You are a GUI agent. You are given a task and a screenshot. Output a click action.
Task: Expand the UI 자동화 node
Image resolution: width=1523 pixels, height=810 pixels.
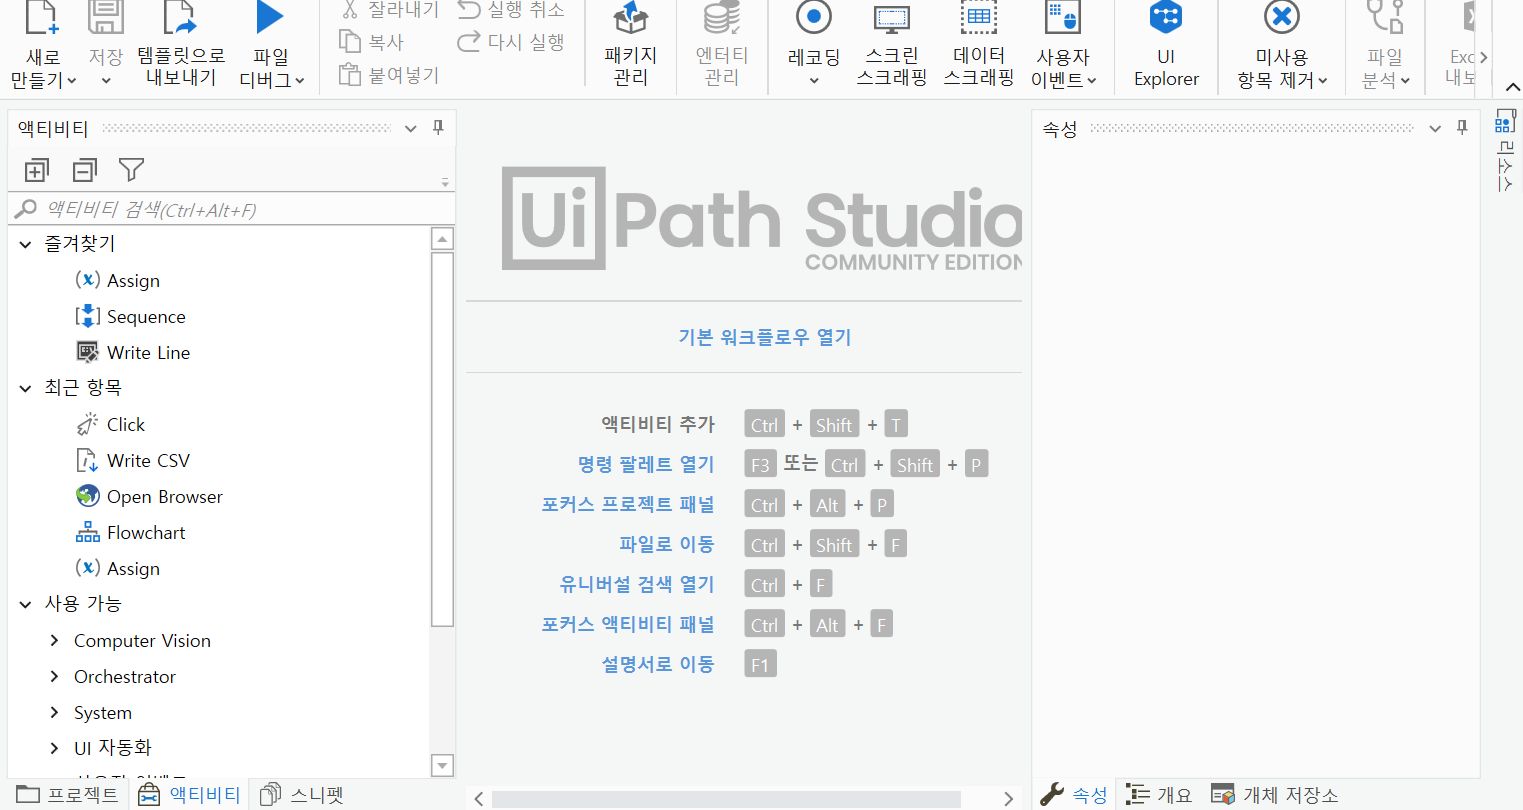pyautogui.click(x=54, y=747)
